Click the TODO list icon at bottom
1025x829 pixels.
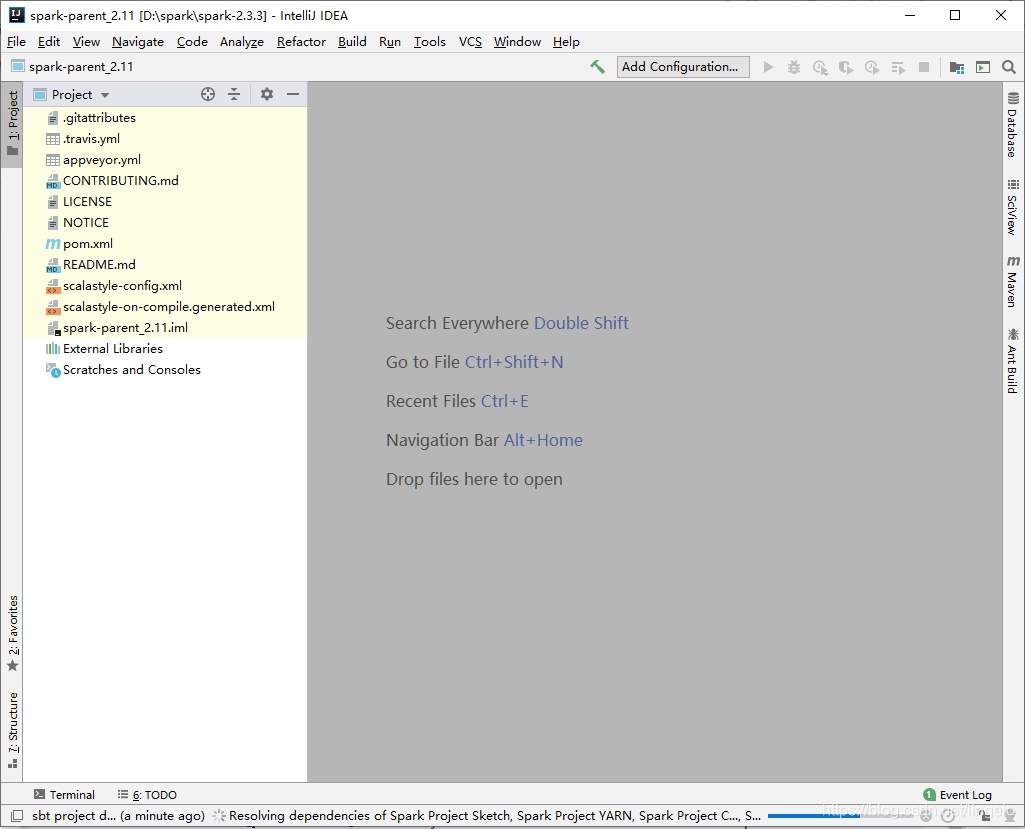122,794
